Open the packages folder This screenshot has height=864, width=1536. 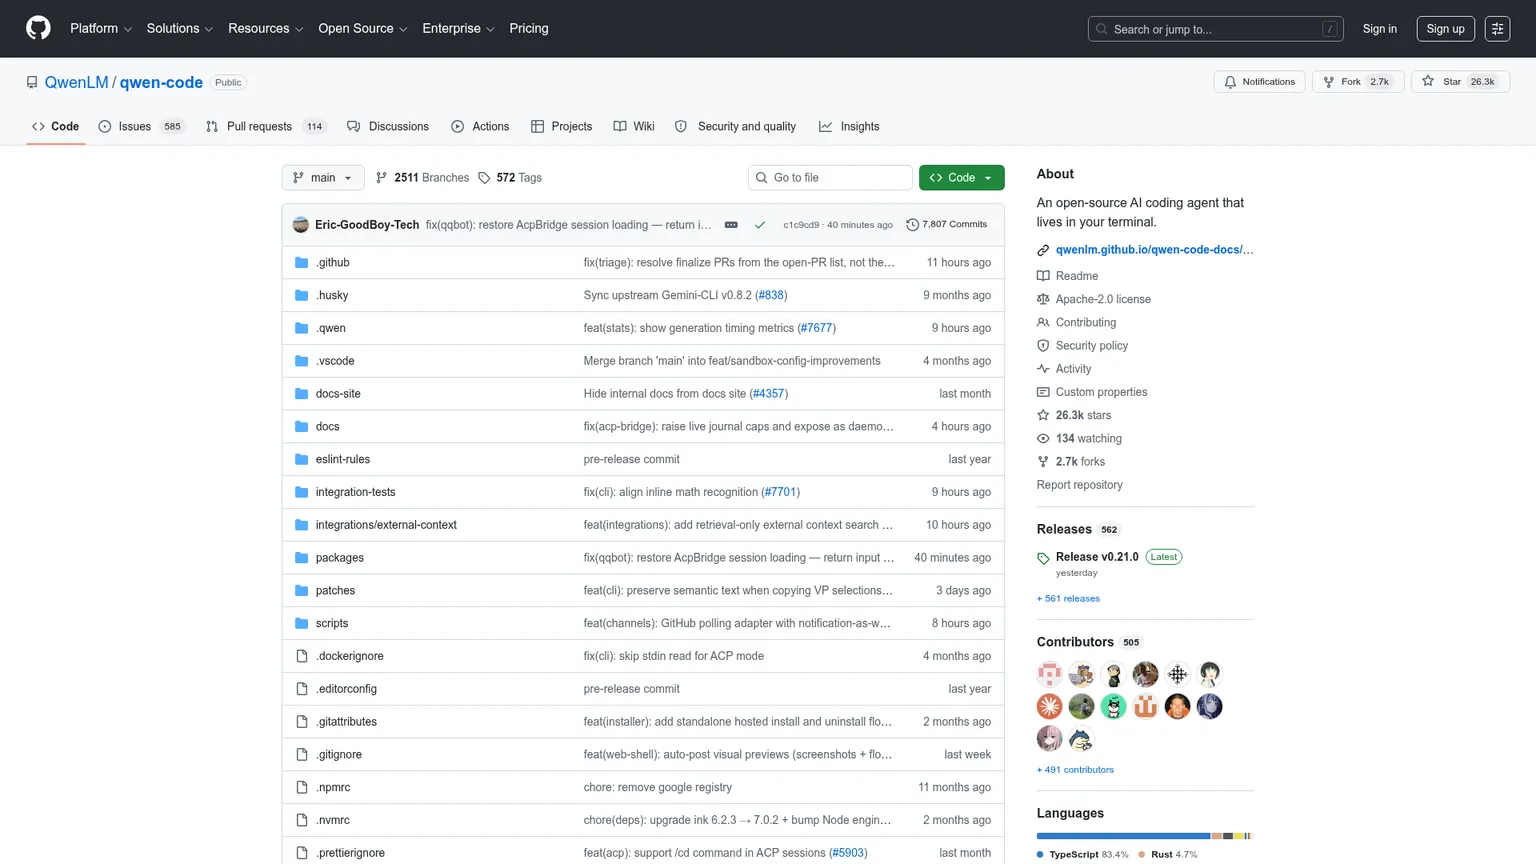pyautogui.click(x=340, y=558)
